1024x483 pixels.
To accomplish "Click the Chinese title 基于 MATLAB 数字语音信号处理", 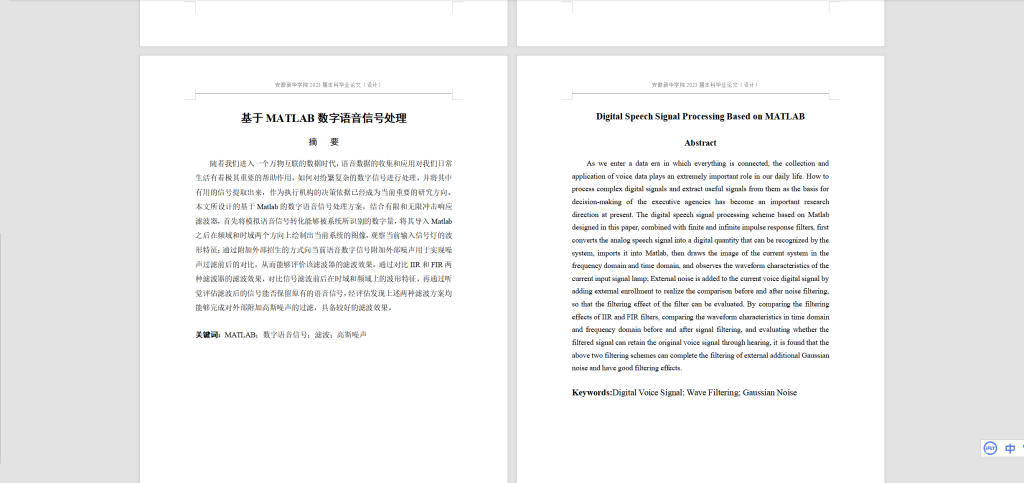I will (323, 118).
